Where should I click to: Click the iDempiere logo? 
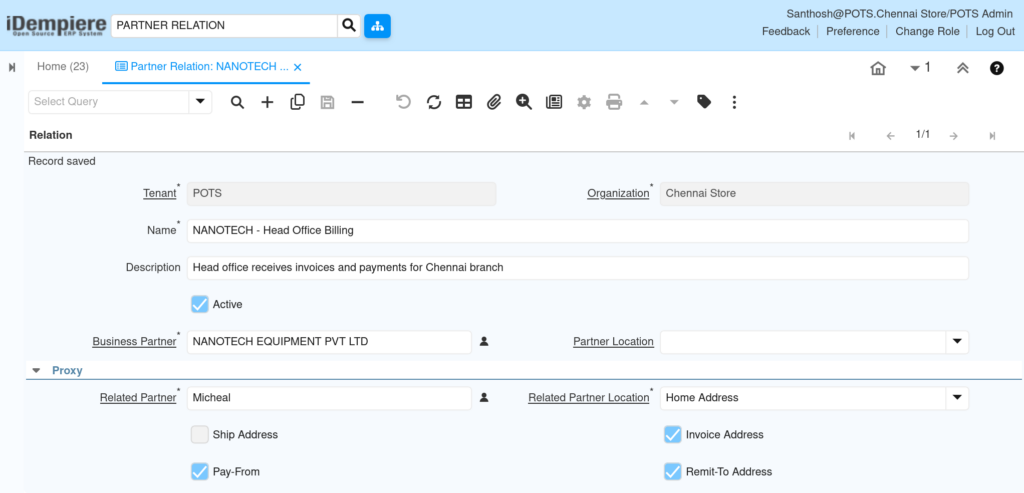point(56,25)
